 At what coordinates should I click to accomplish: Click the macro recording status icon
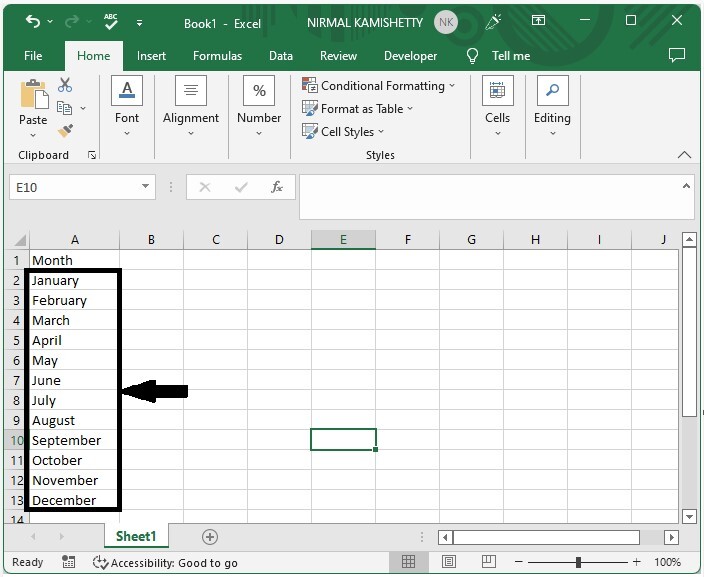click(x=68, y=562)
